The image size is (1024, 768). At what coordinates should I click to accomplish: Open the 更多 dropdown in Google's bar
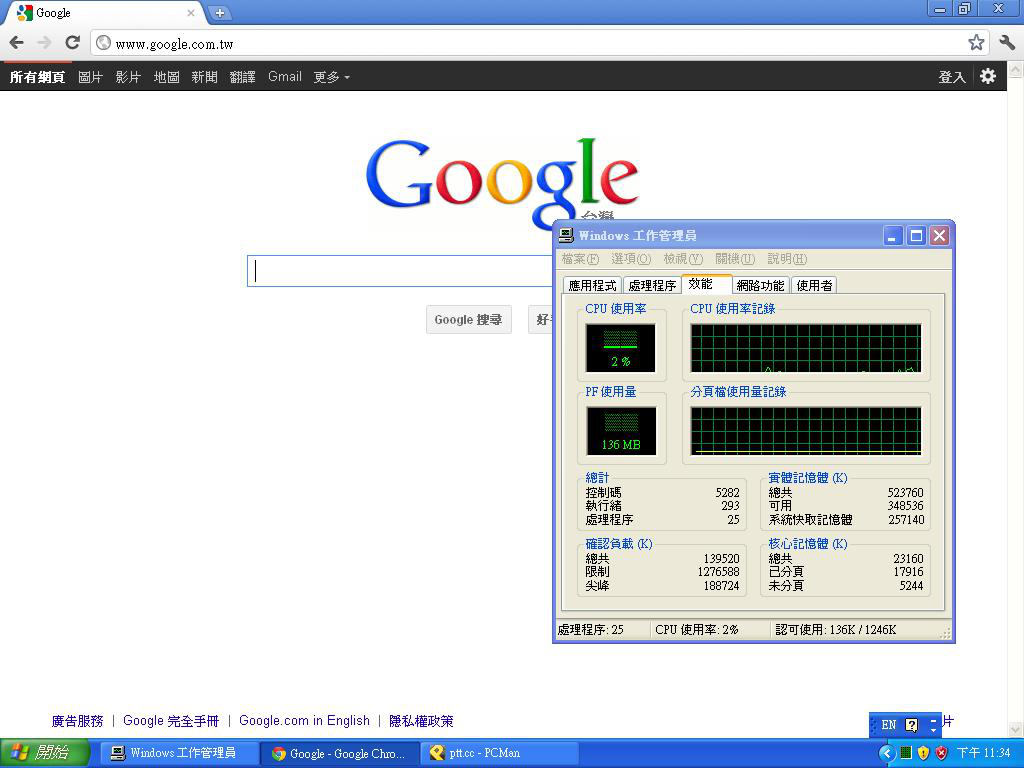click(331, 77)
